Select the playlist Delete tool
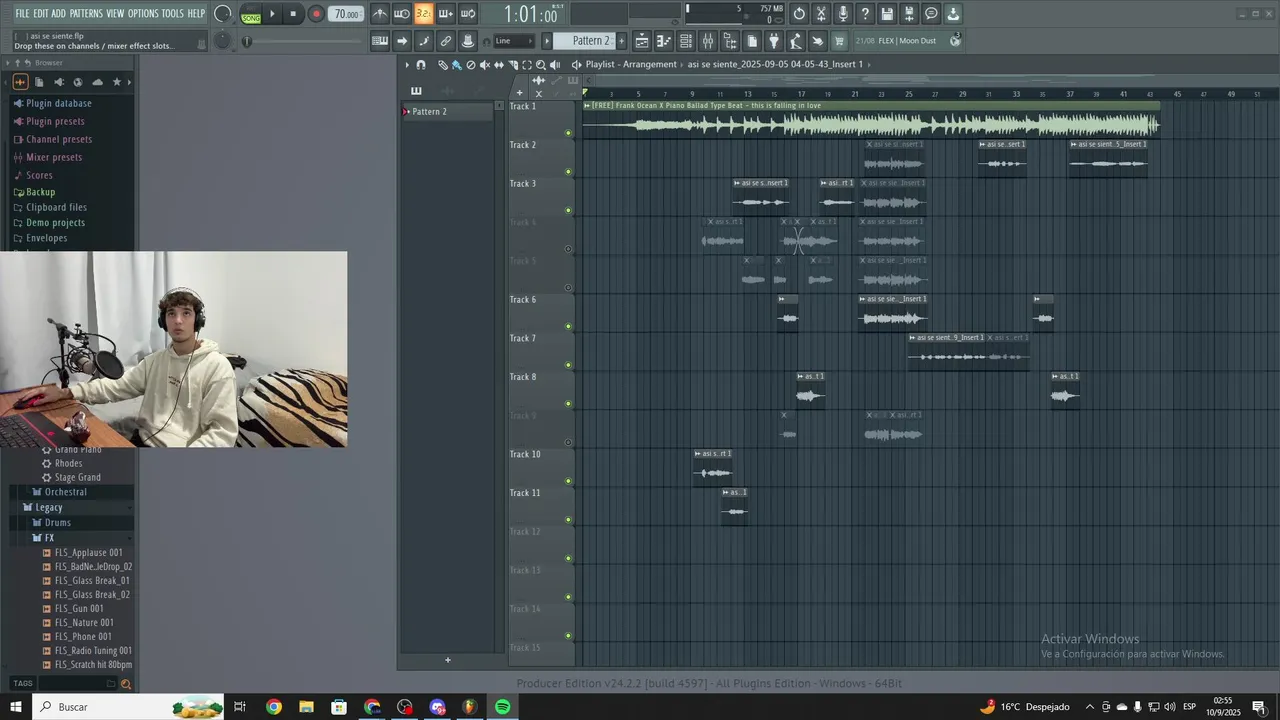Viewport: 1280px width, 720px height. click(471, 64)
